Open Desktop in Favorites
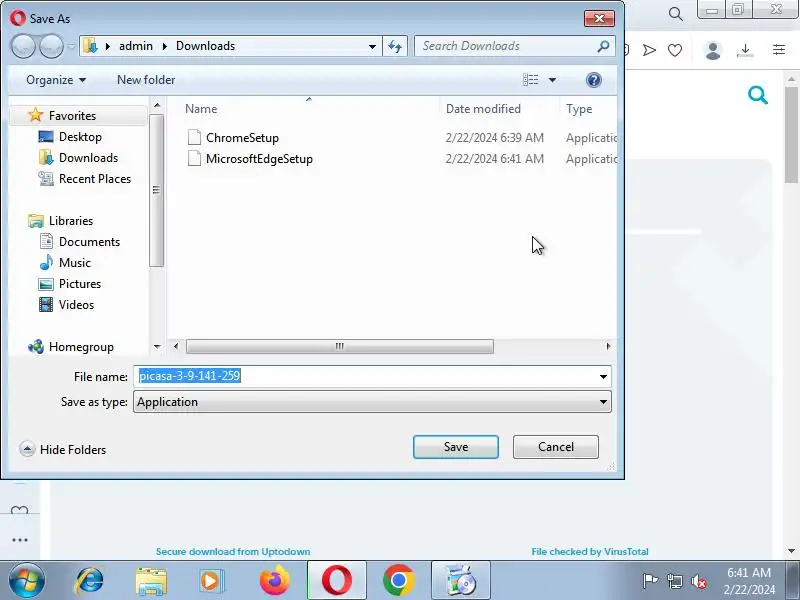 [80, 137]
